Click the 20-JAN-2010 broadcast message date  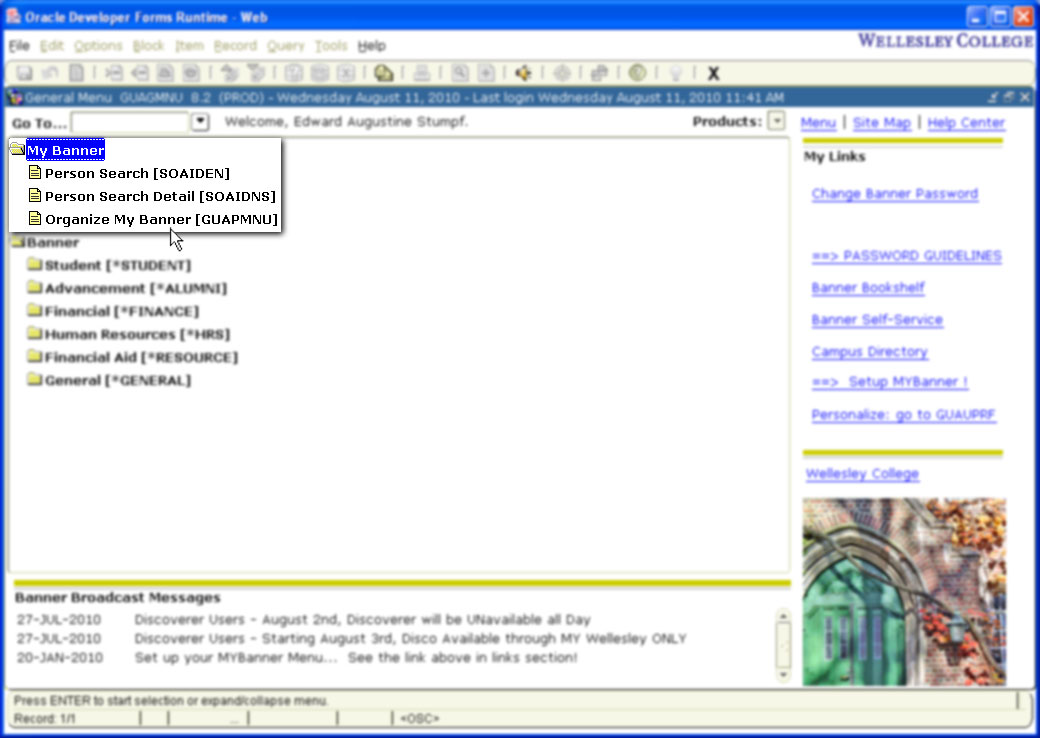pyautogui.click(x=60, y=658)
